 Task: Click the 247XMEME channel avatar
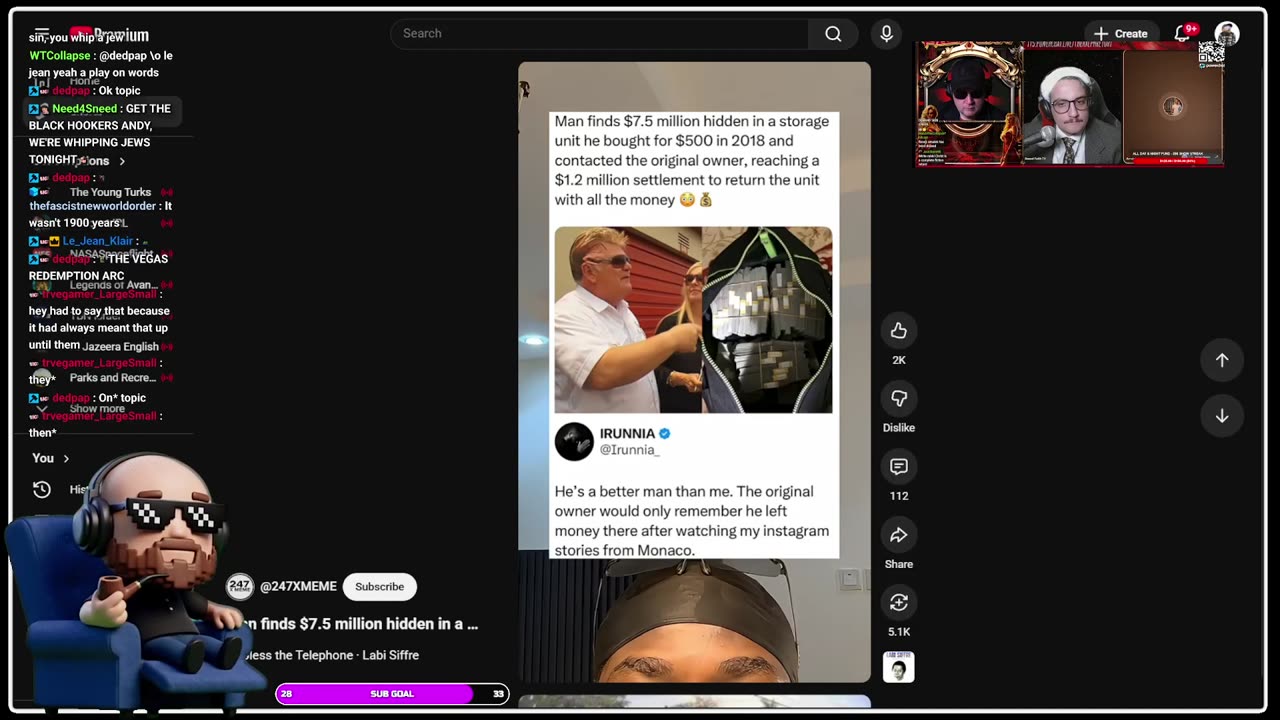(240, 587)
